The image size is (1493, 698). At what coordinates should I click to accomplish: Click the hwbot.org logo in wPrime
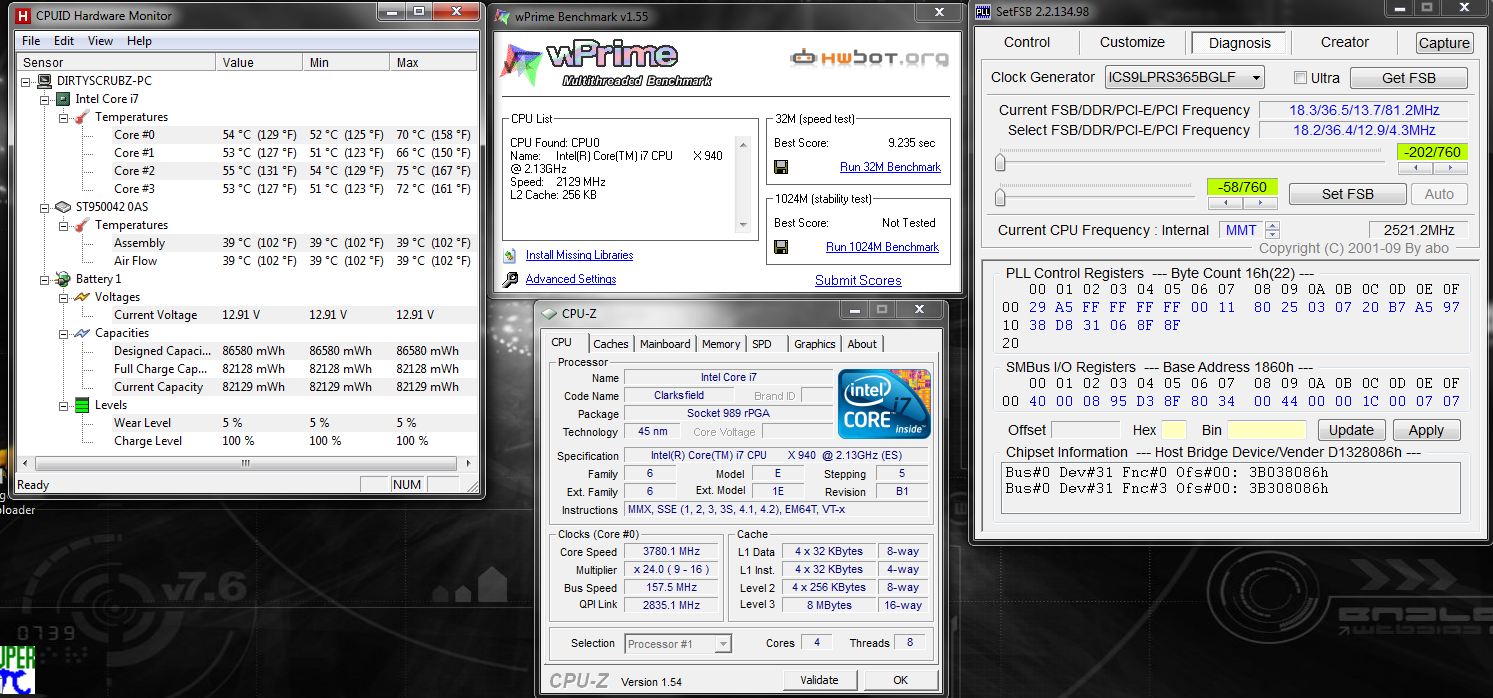click(x=868, y=57)
